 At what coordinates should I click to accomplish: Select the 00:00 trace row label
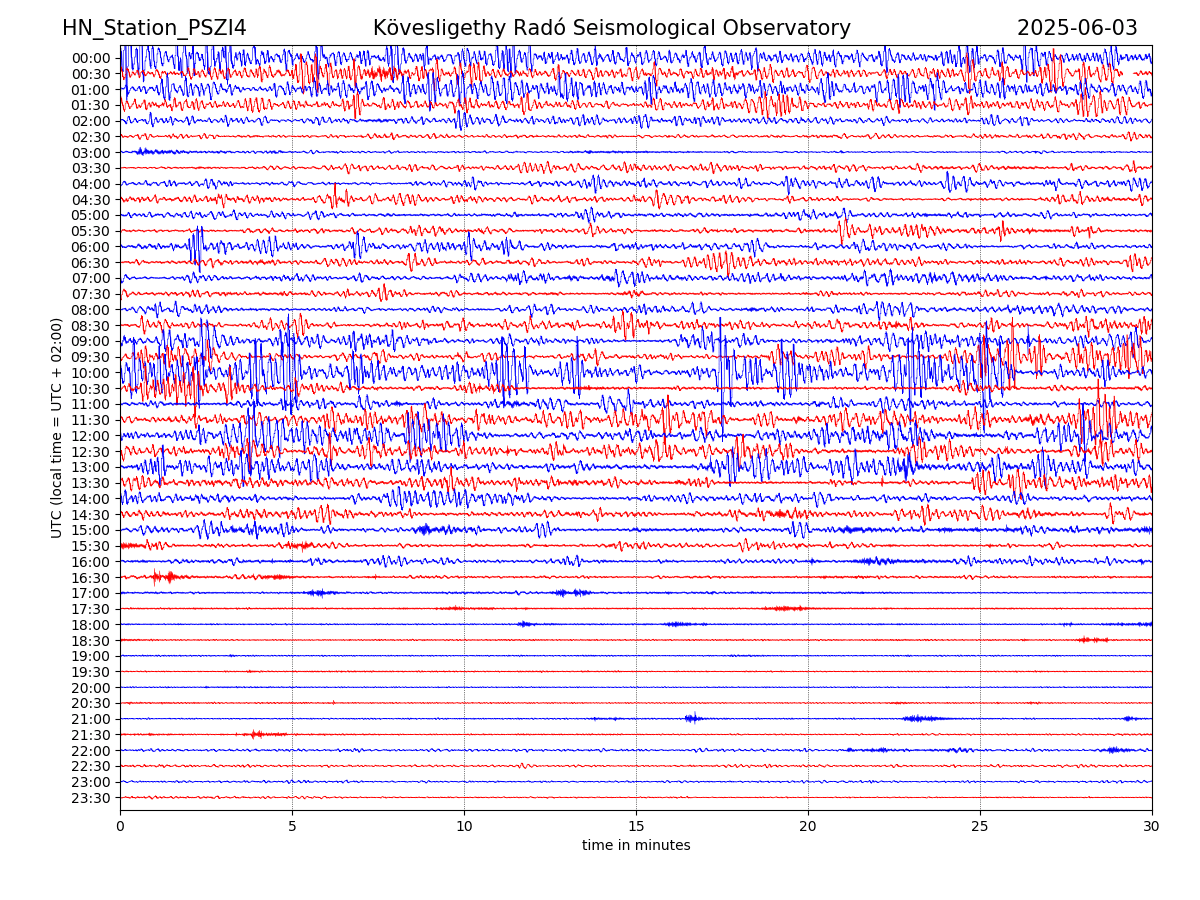(90, 58)
